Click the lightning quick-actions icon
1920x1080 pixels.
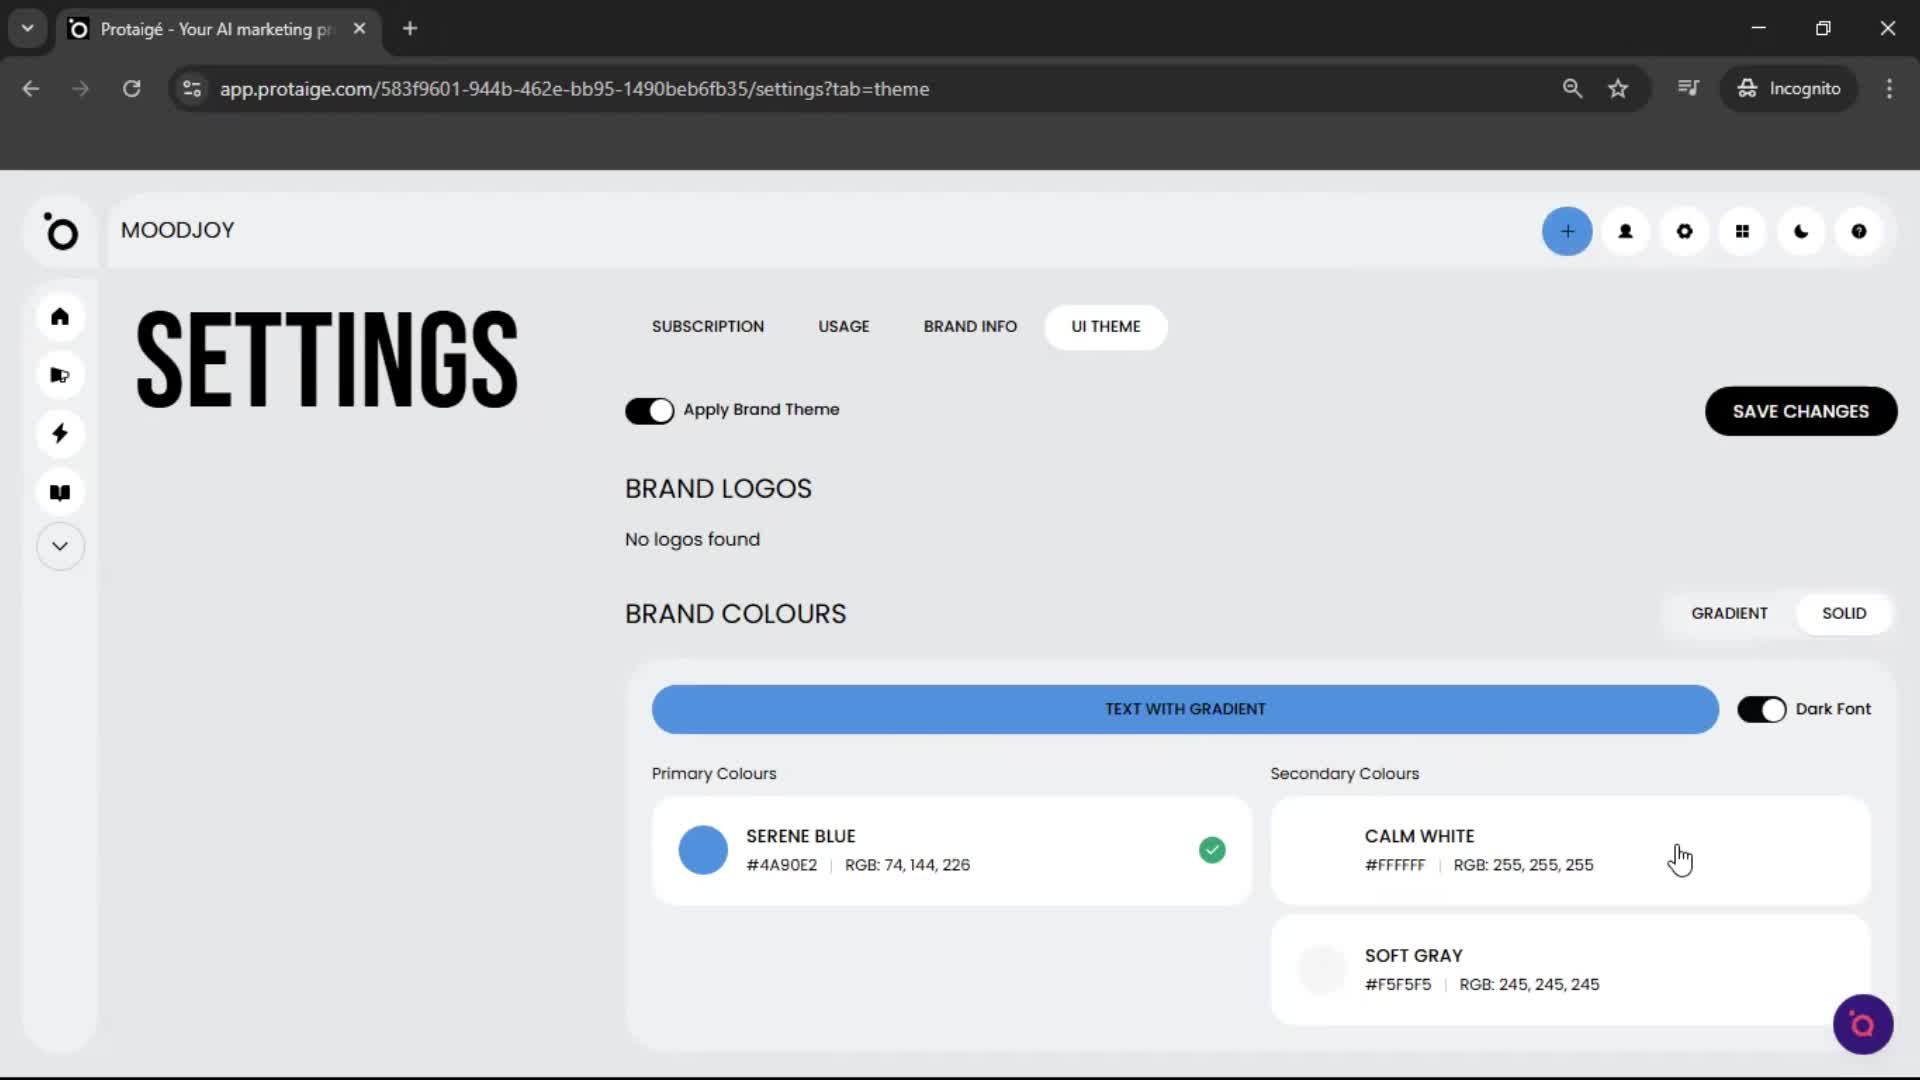pos(60,433)
